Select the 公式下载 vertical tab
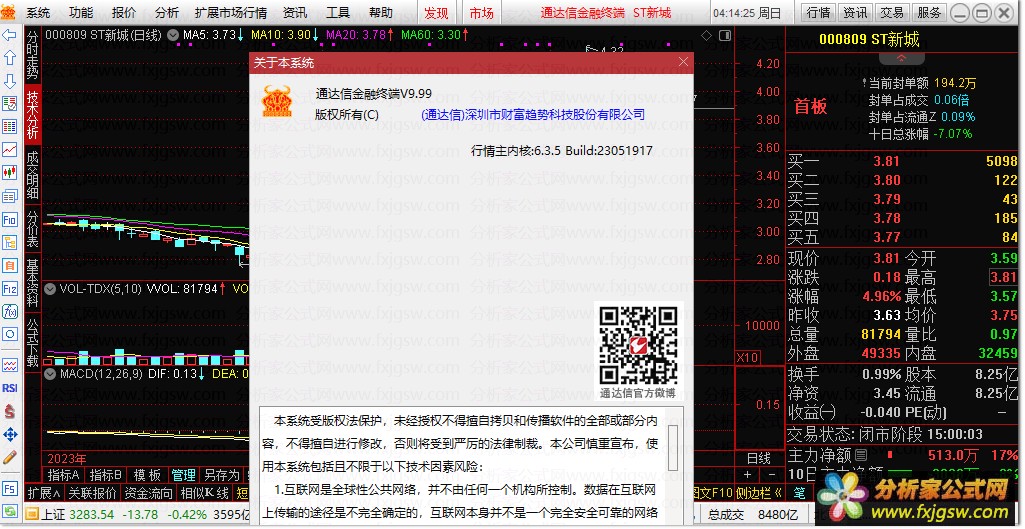Screen dimensions: 1025x529 (33, 342)
